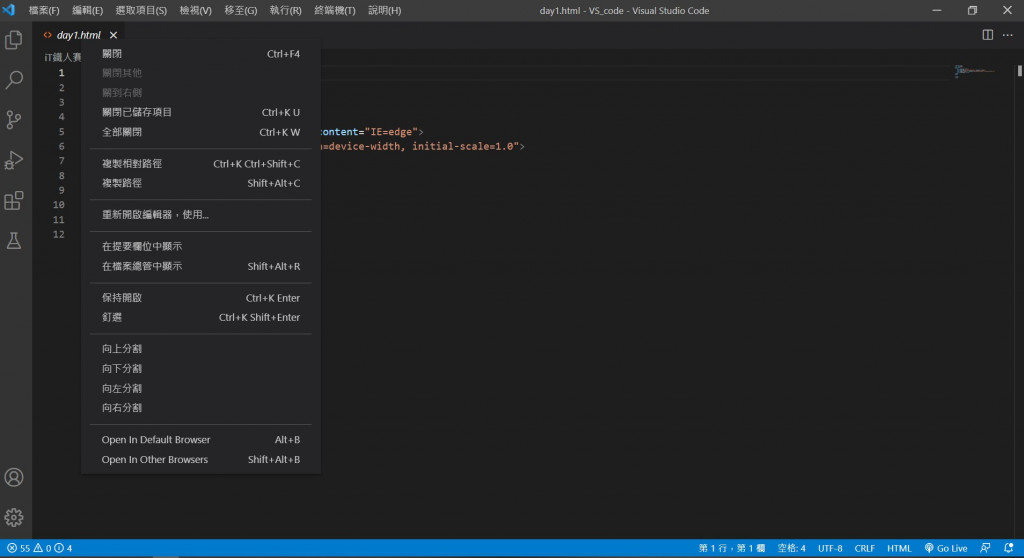Open the Extensions view icon
The width and height of the screenshot is (1024, 558).
14,200
